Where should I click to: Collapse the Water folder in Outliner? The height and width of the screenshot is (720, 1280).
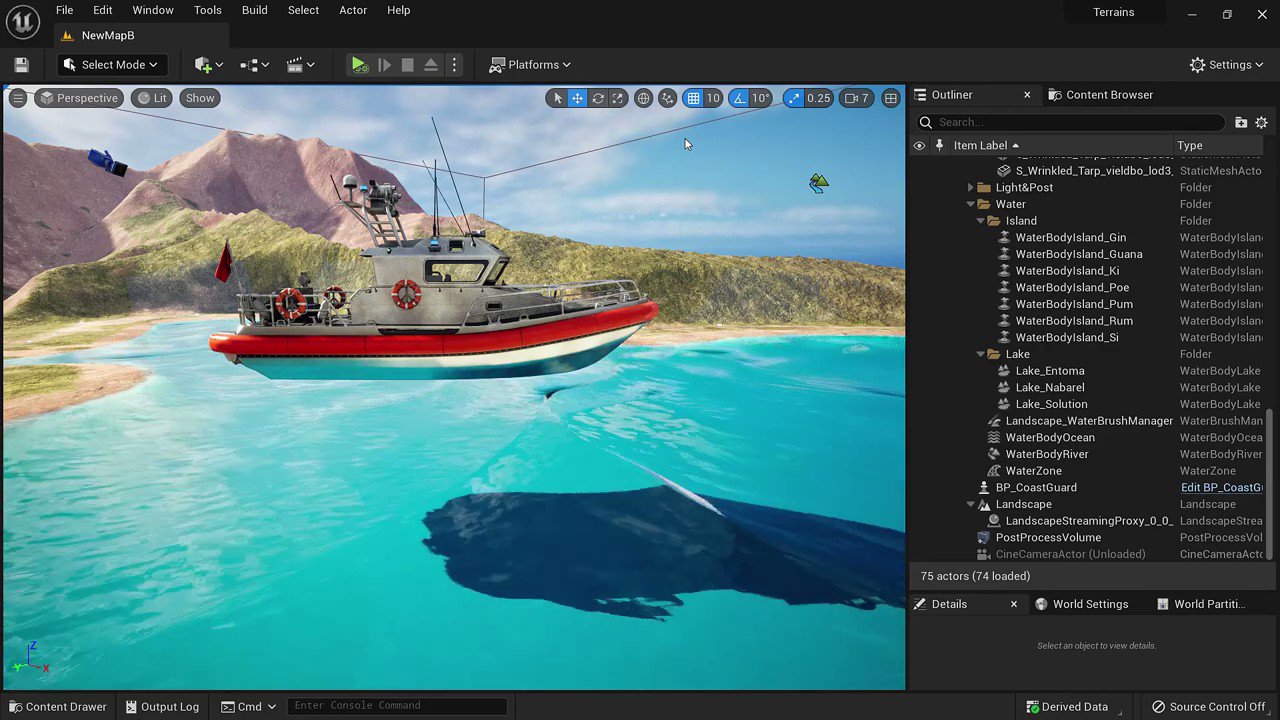(969, 204)
